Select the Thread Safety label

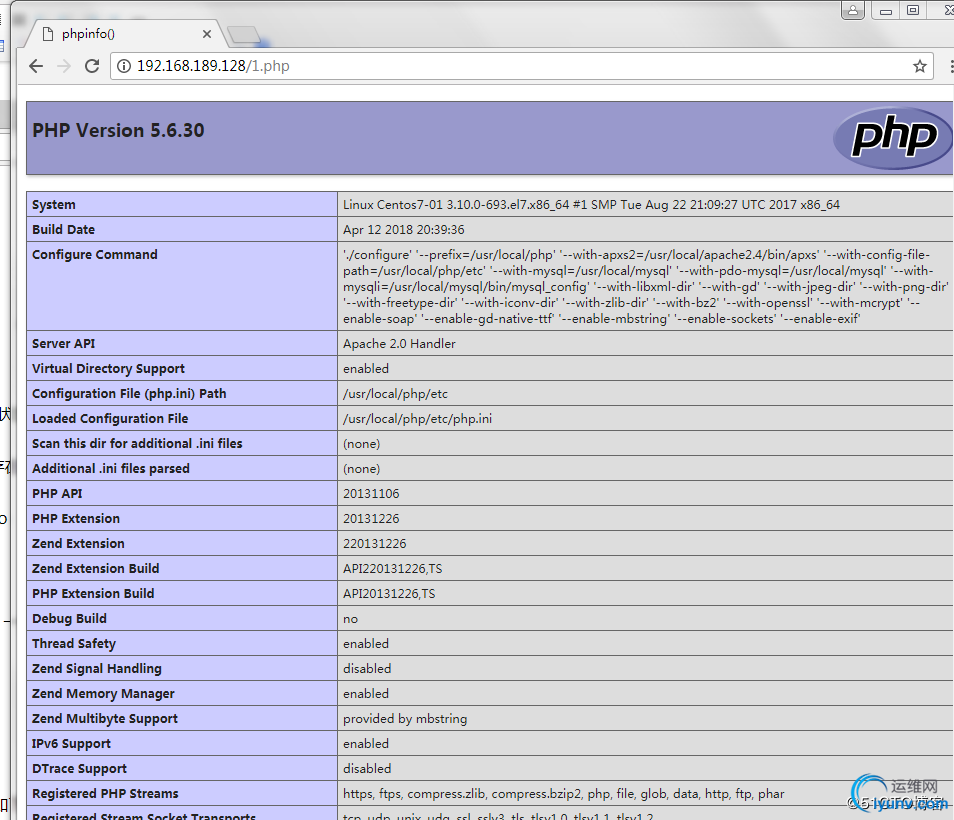74,644
